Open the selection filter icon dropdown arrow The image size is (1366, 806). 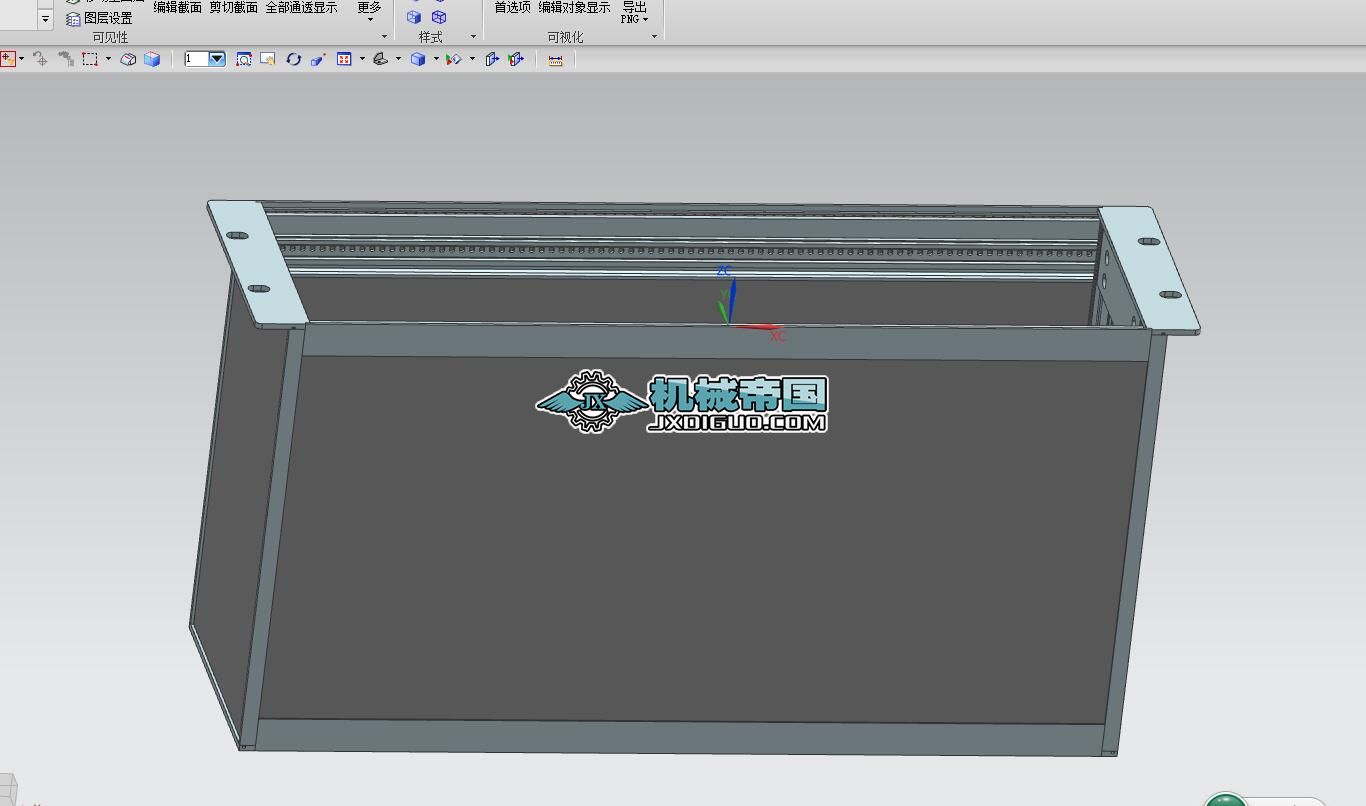[21, 59]
